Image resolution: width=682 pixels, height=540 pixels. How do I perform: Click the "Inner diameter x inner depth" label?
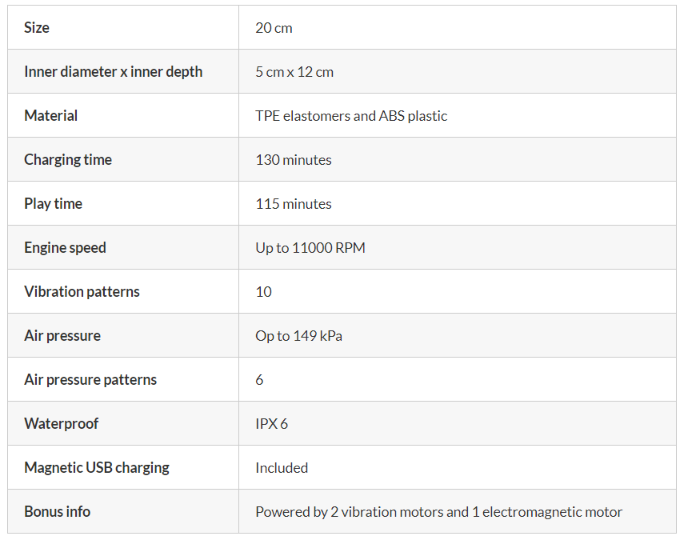(x=113, y=72)
